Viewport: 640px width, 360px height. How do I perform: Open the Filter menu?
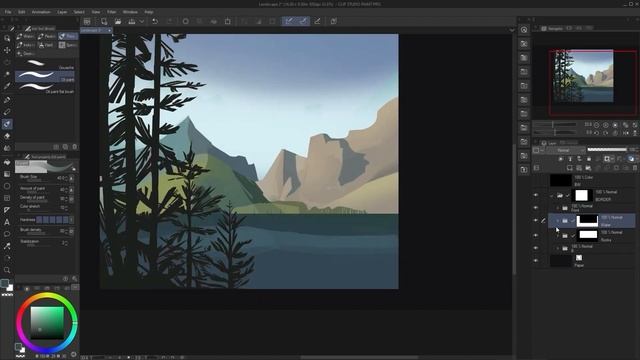(x=111, y=12)
